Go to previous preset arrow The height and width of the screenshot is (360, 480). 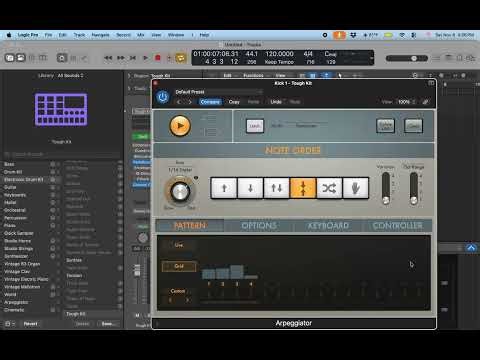tap(179, 102)
